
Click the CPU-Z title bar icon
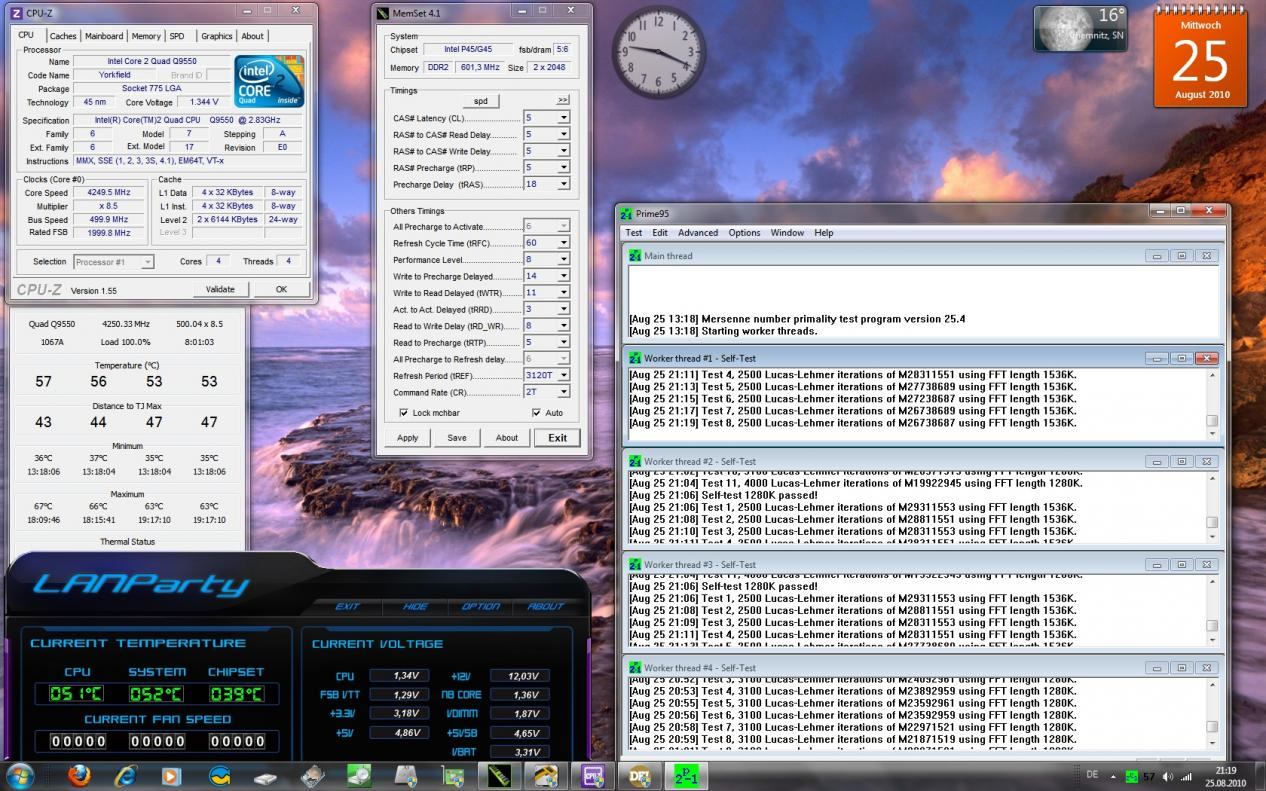coord(16,12)
